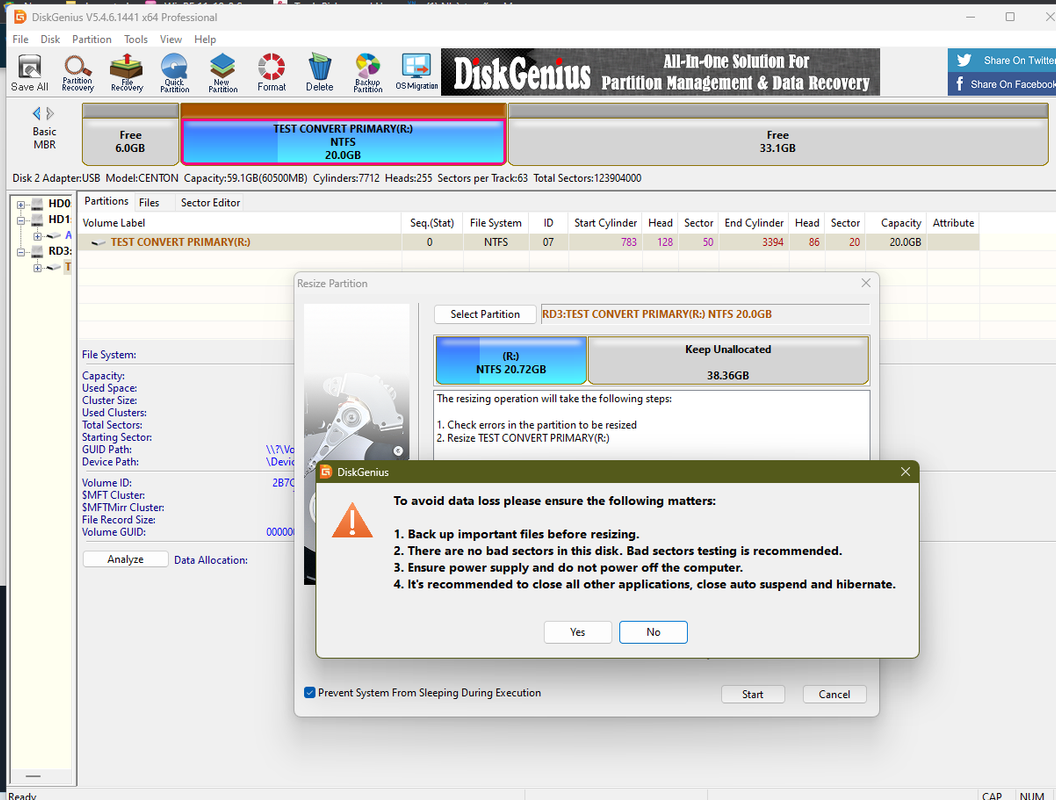This screenshot has height=800, width=1056.
Task: Click the RD3:TEST CONVERT PRIMARY partition field
Action: [705, 314]
